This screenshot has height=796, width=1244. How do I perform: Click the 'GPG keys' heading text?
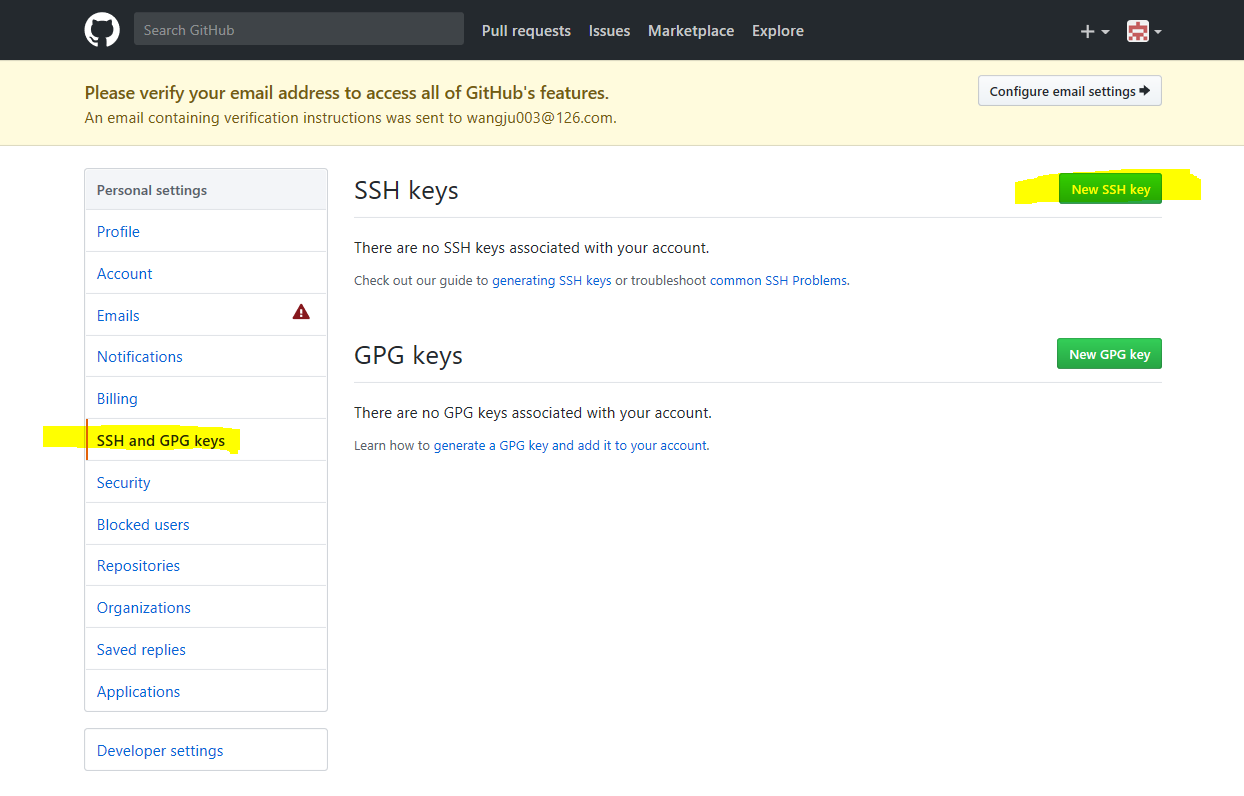coord(408,355)
